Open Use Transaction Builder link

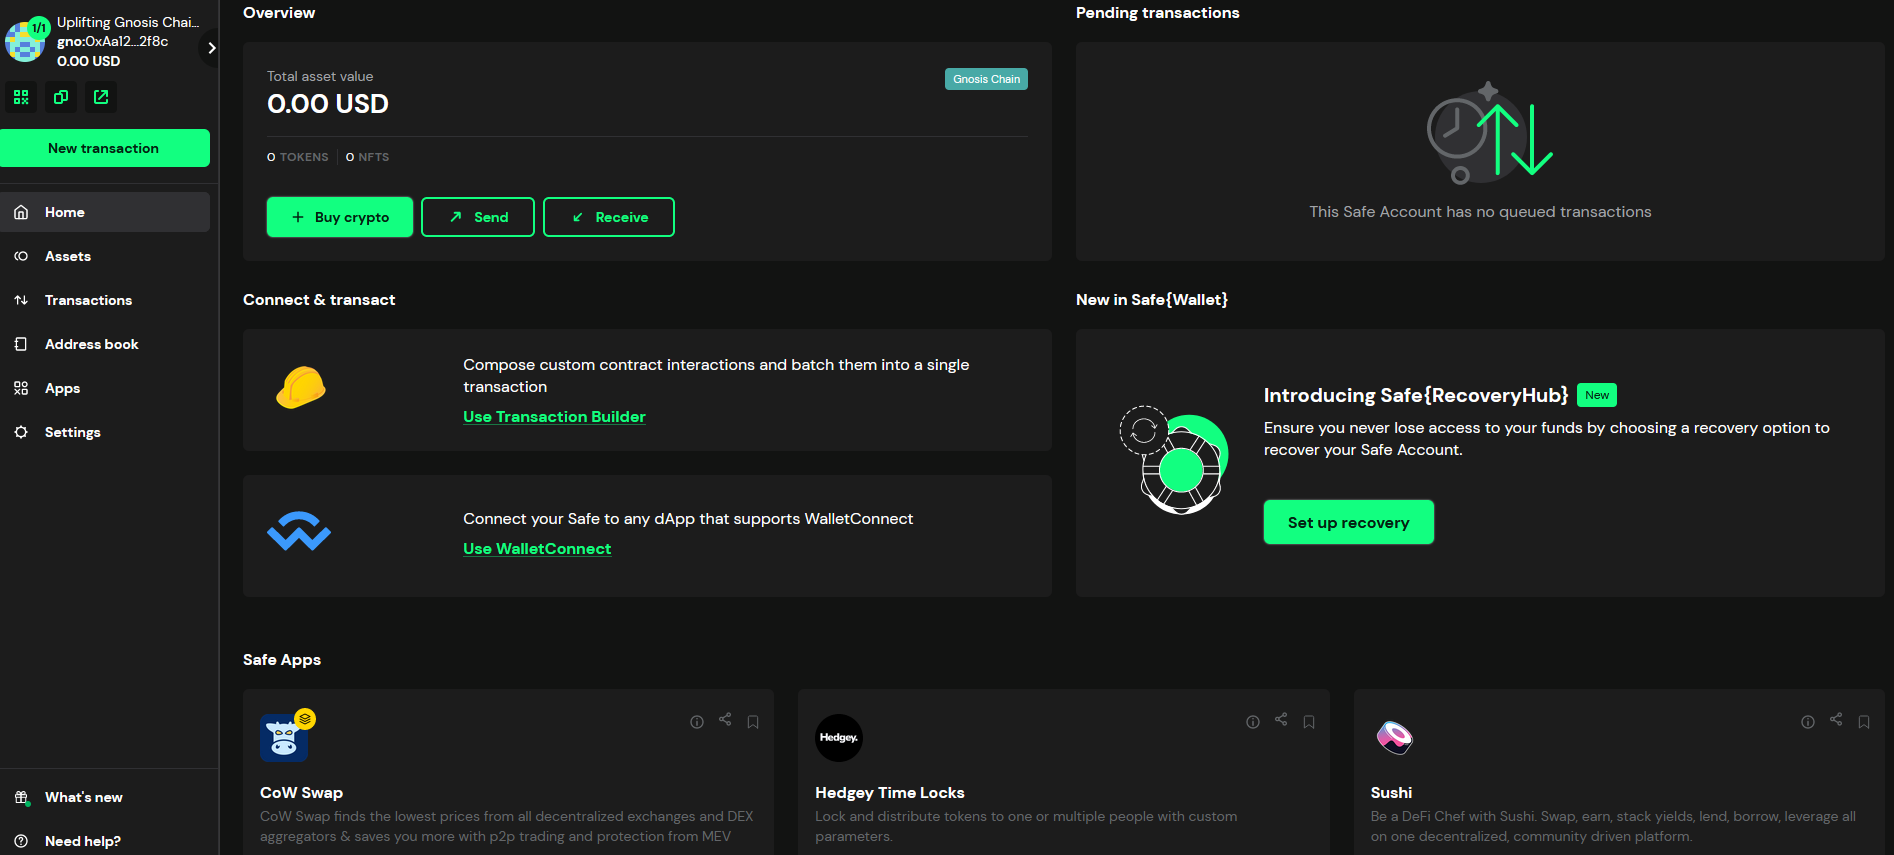click(x=554, y=417)
